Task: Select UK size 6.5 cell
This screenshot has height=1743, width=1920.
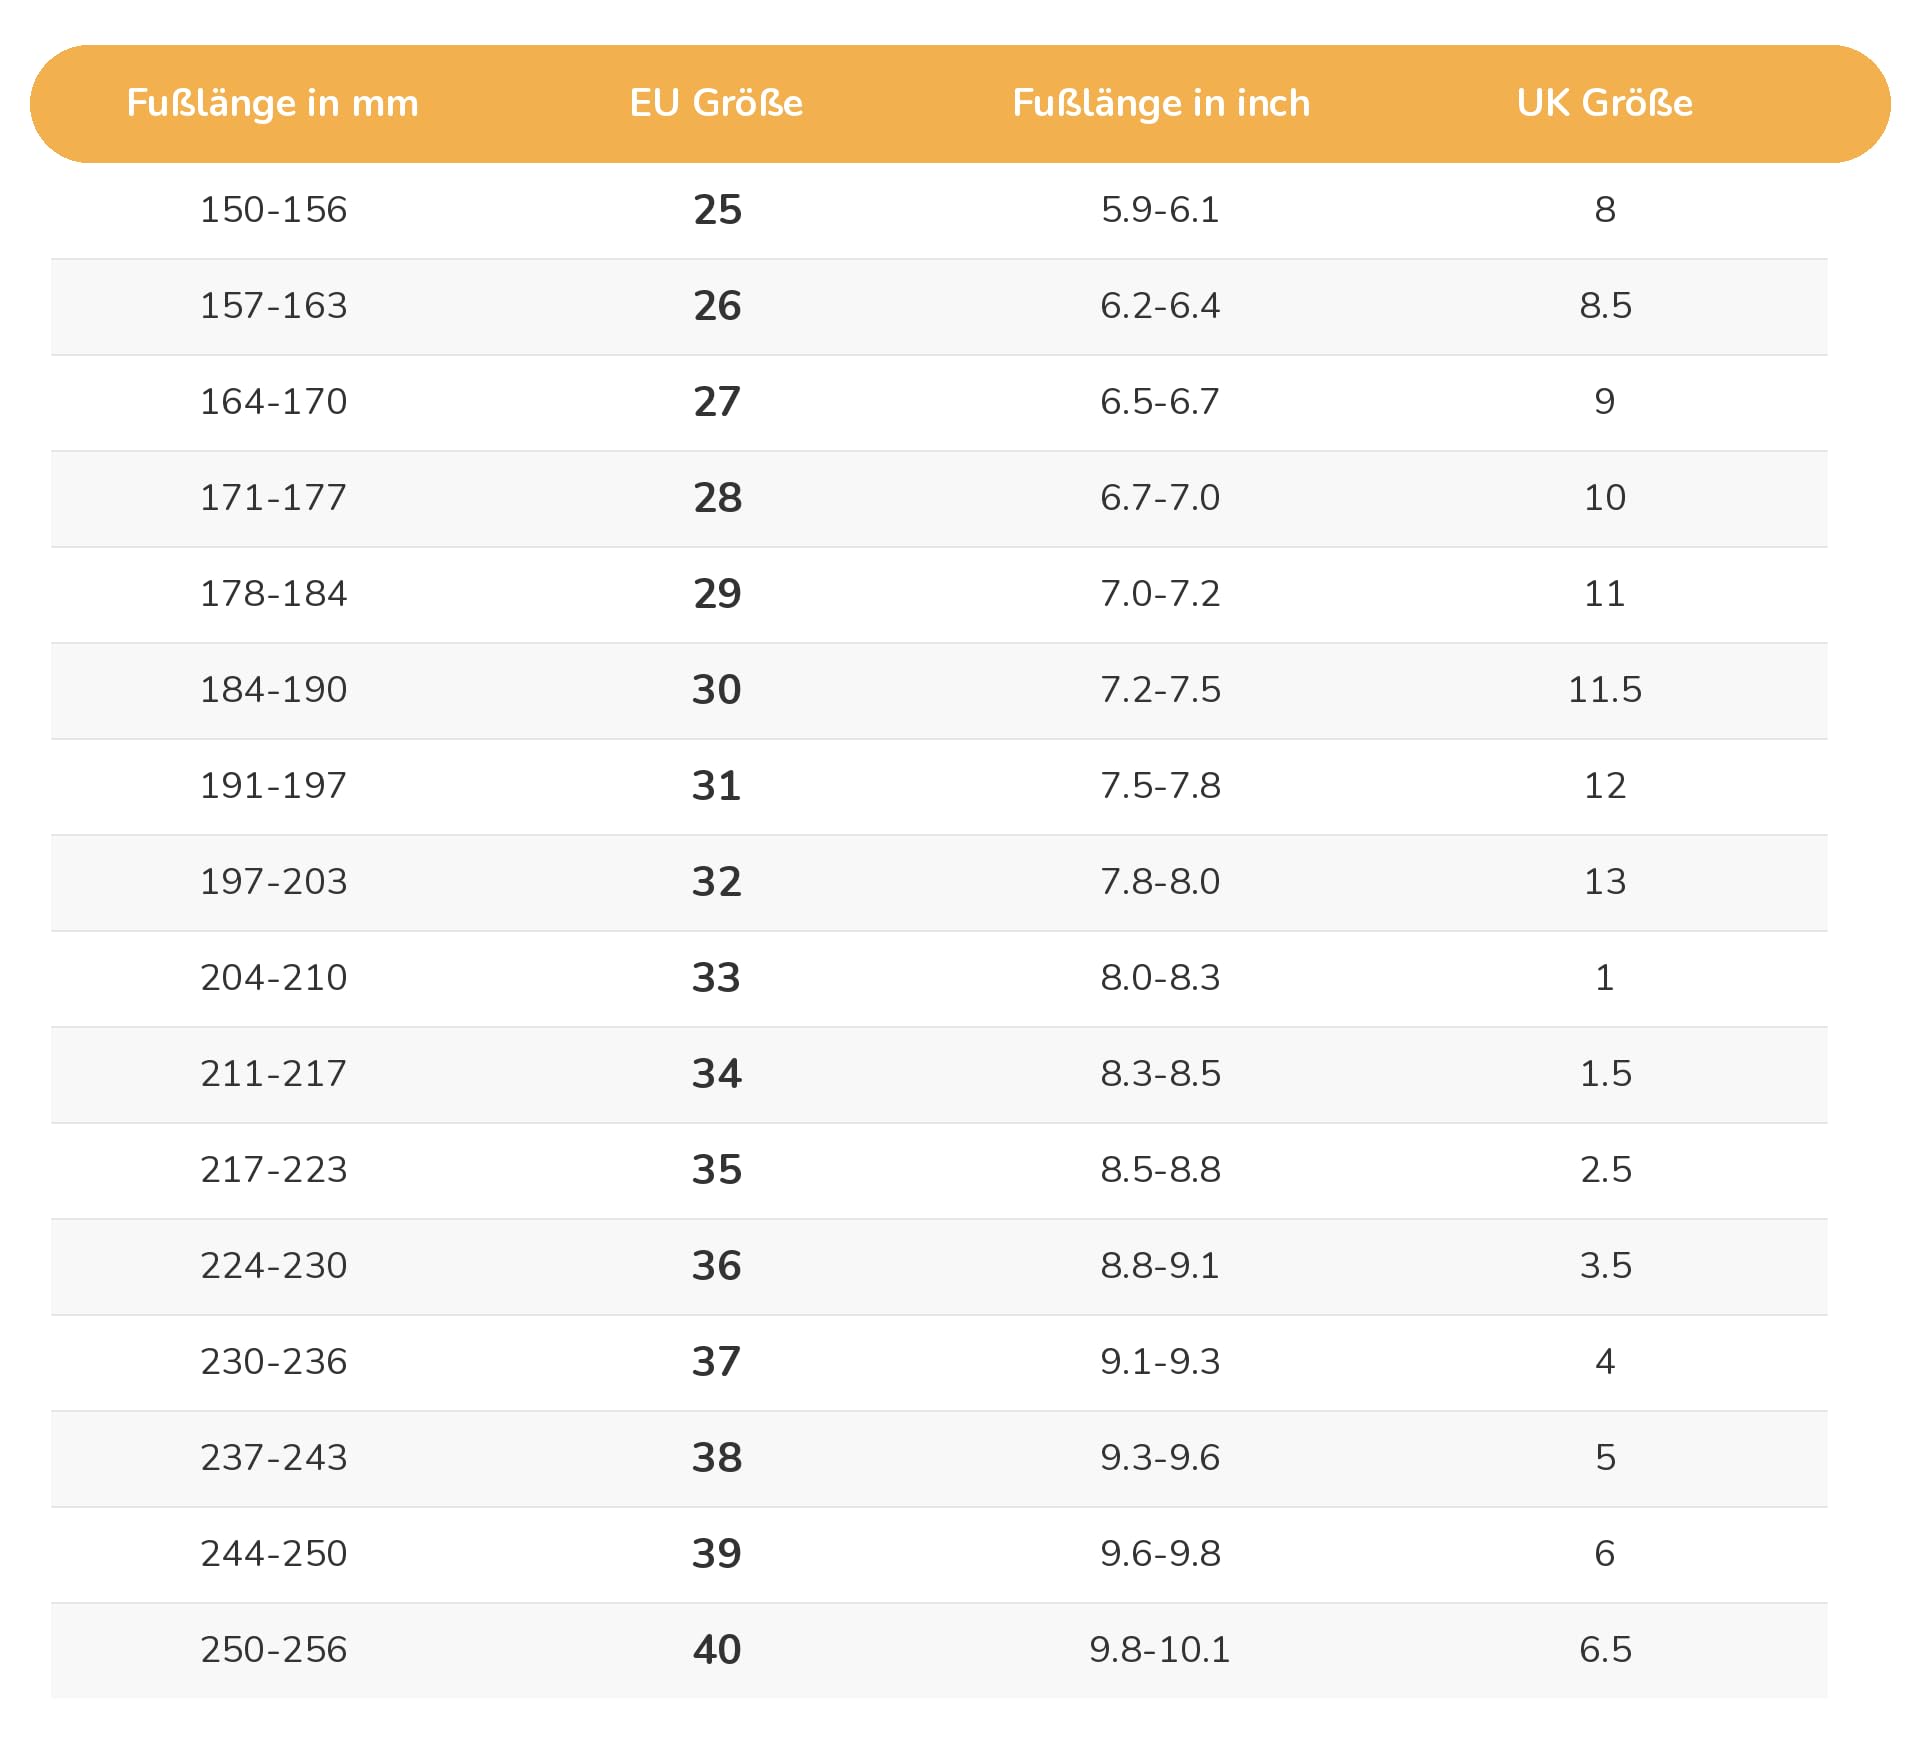Action: pos(1605,1650)
